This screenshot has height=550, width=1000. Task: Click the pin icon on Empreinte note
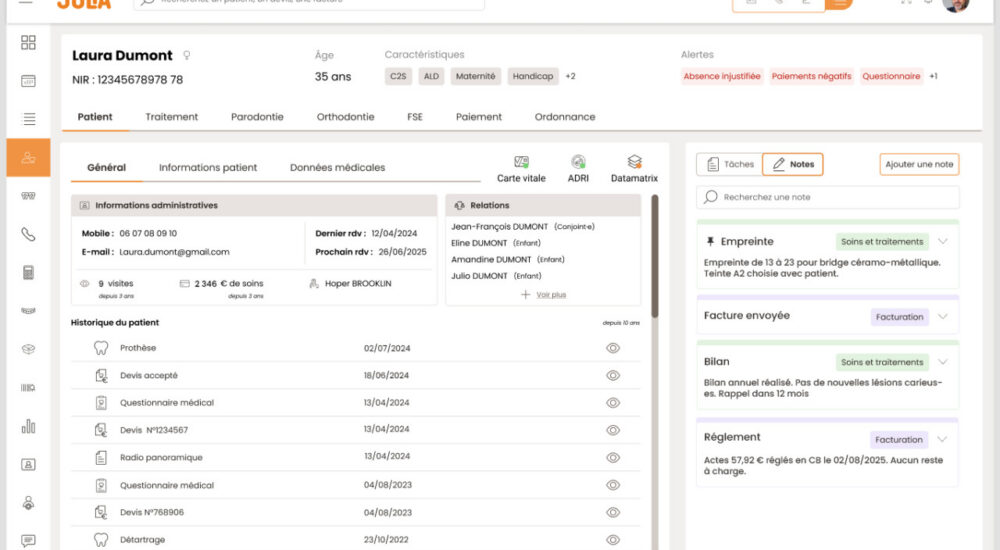(x=710, y=242)
